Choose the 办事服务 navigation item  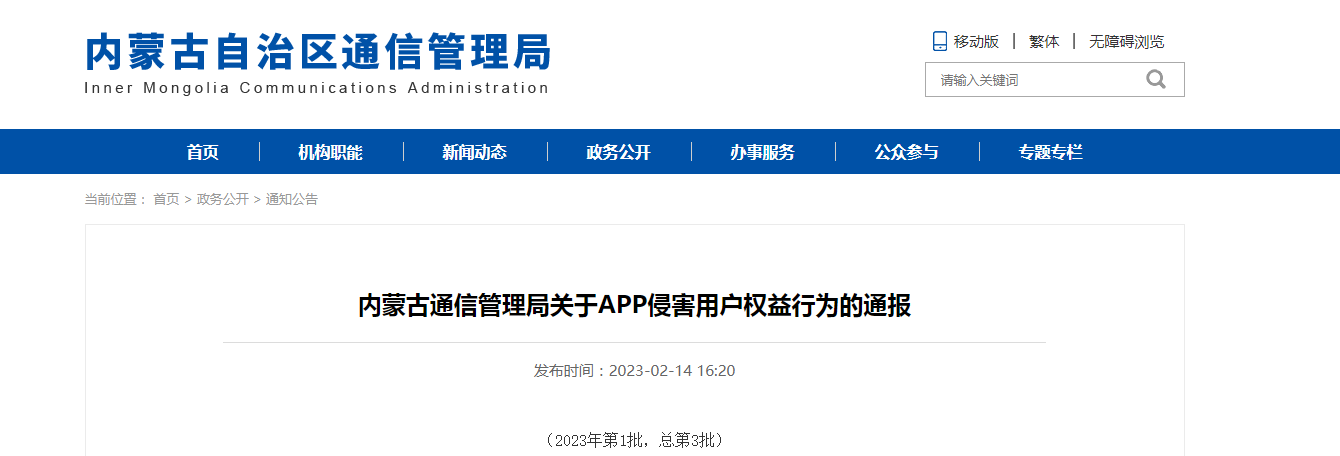click(x=762, y=152)
